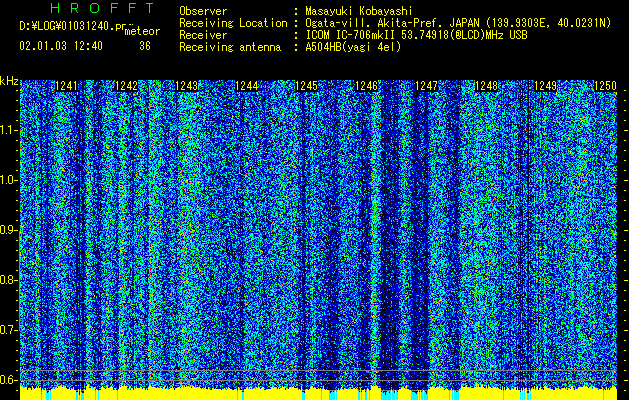
Task: Click time marker 1250
Action: [605, 86]
